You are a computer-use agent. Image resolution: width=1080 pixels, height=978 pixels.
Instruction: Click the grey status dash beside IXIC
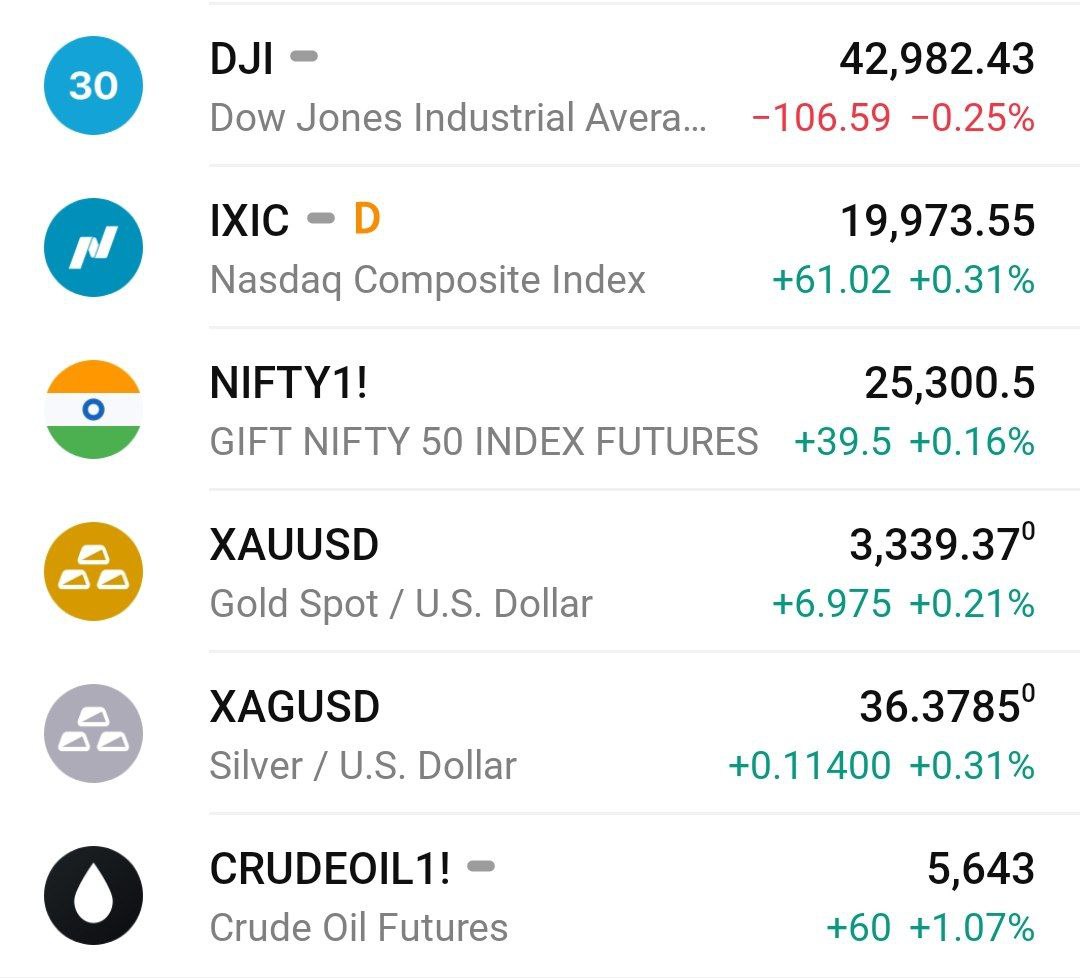[x=320, y=218]
